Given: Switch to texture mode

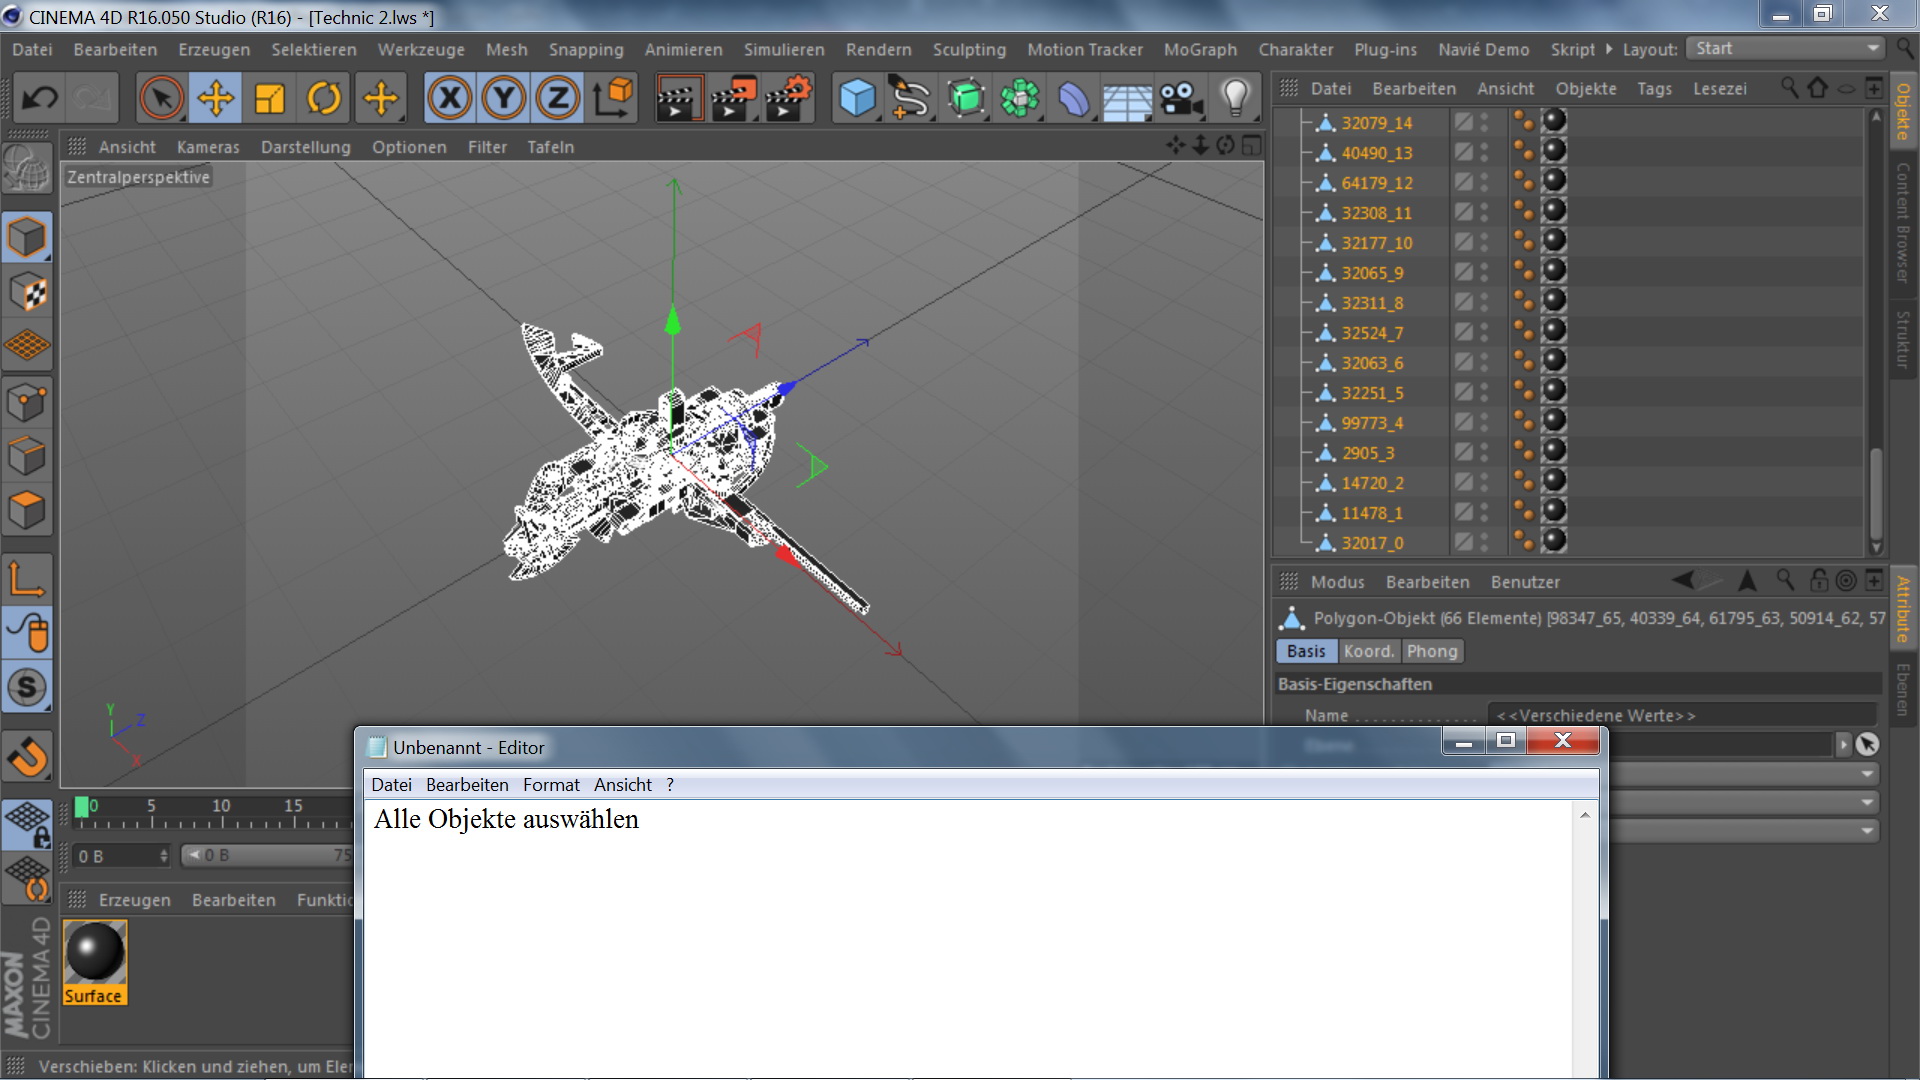Looking at the screenshot, I should [x=27, y=292].
